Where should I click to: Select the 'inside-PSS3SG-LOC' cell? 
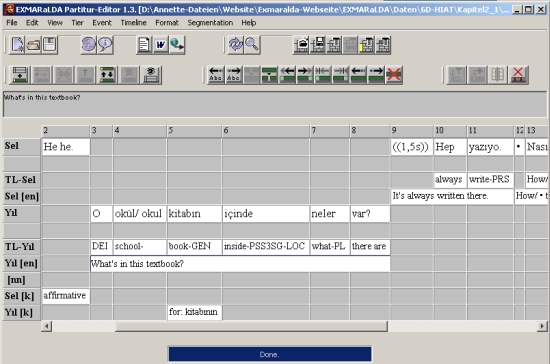(x=266, y=247)
